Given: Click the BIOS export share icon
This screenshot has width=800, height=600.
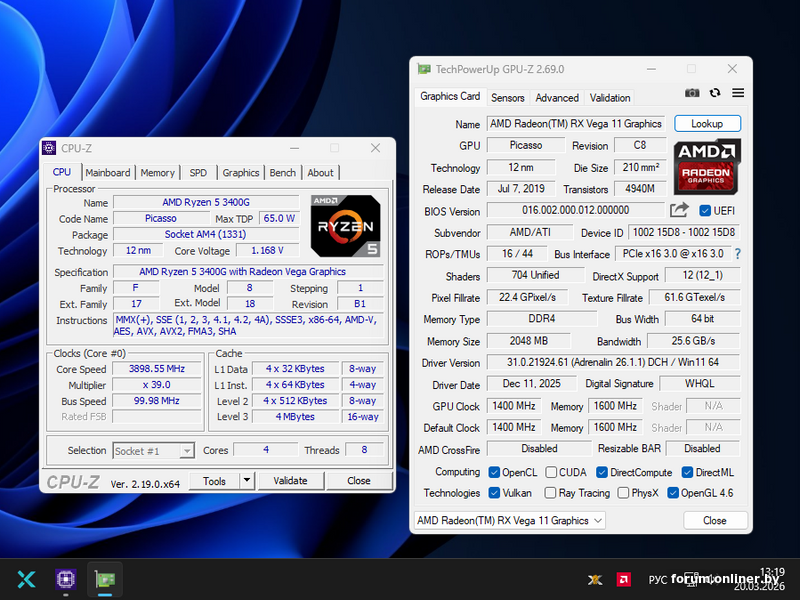Looking at the screenshot, I should click(679, 210).
